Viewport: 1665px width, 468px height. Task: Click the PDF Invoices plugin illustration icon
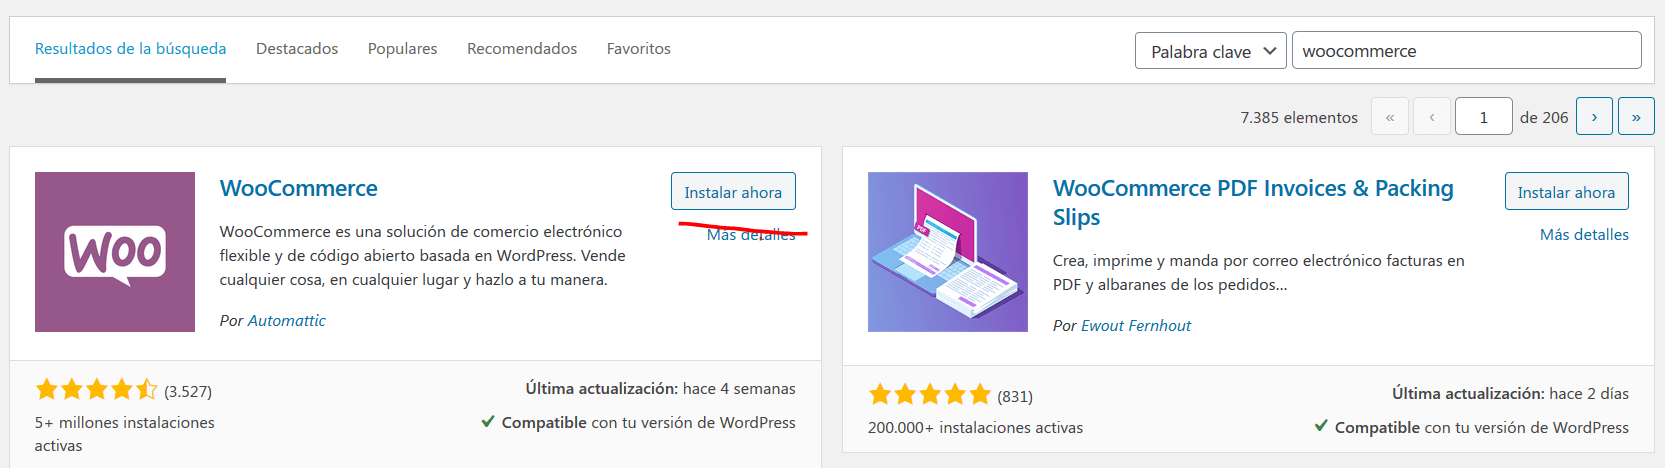948,252
